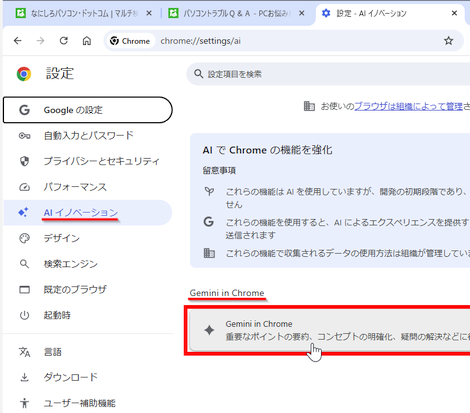
Task: Open 検索エンジン settings
Action: [x=88, y=264]
